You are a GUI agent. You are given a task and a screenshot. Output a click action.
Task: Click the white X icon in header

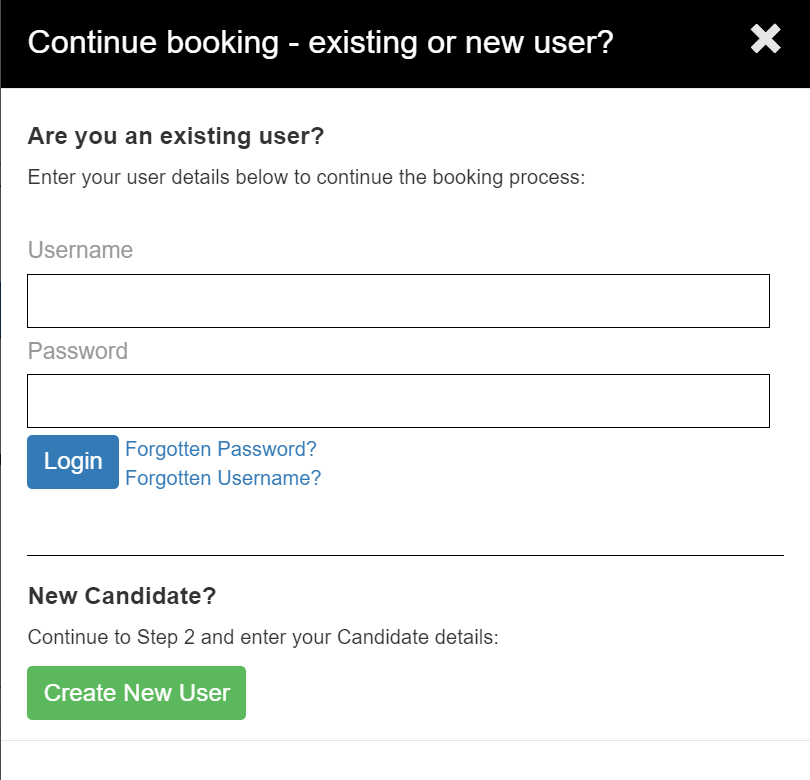pos(765,39)
